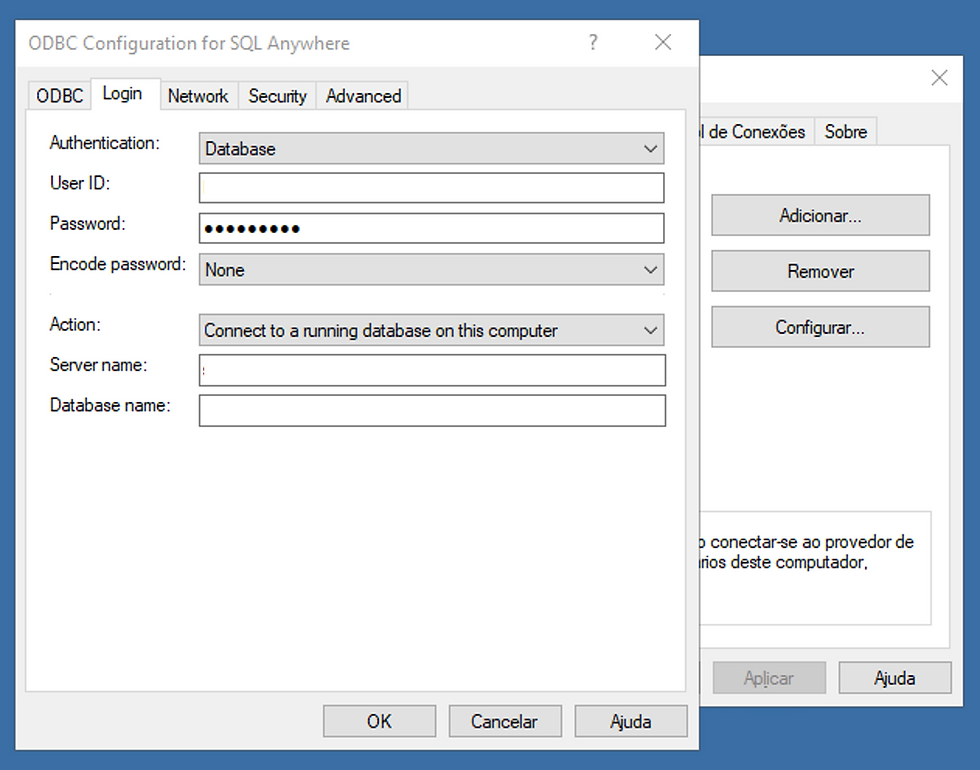
Task: Click the Database name text box
Action: [x=432, y=411]
